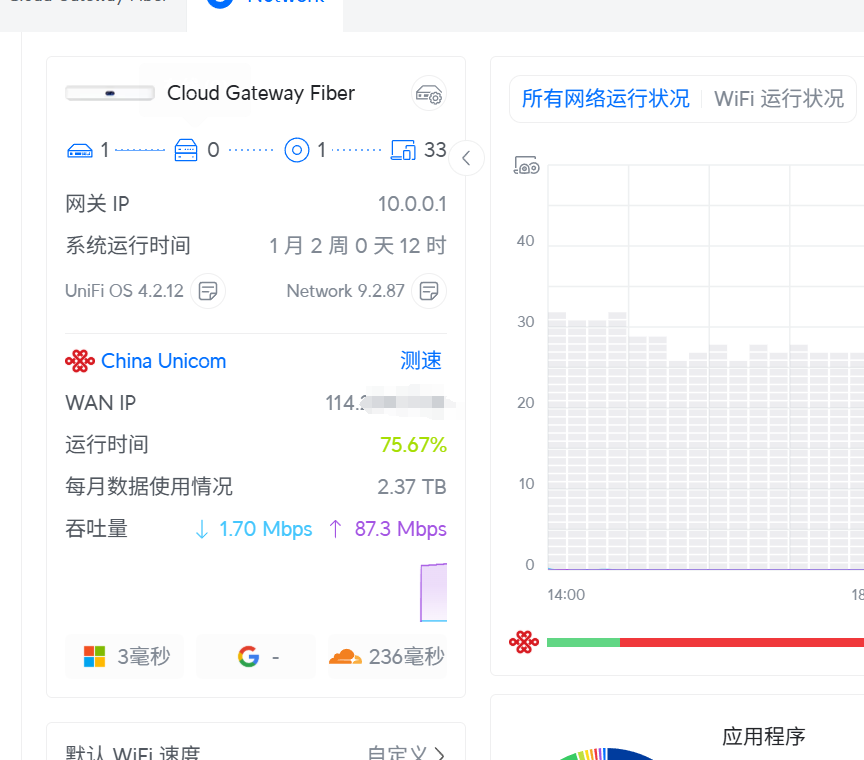Click the client devices icon showing 33

coord(403,150)
